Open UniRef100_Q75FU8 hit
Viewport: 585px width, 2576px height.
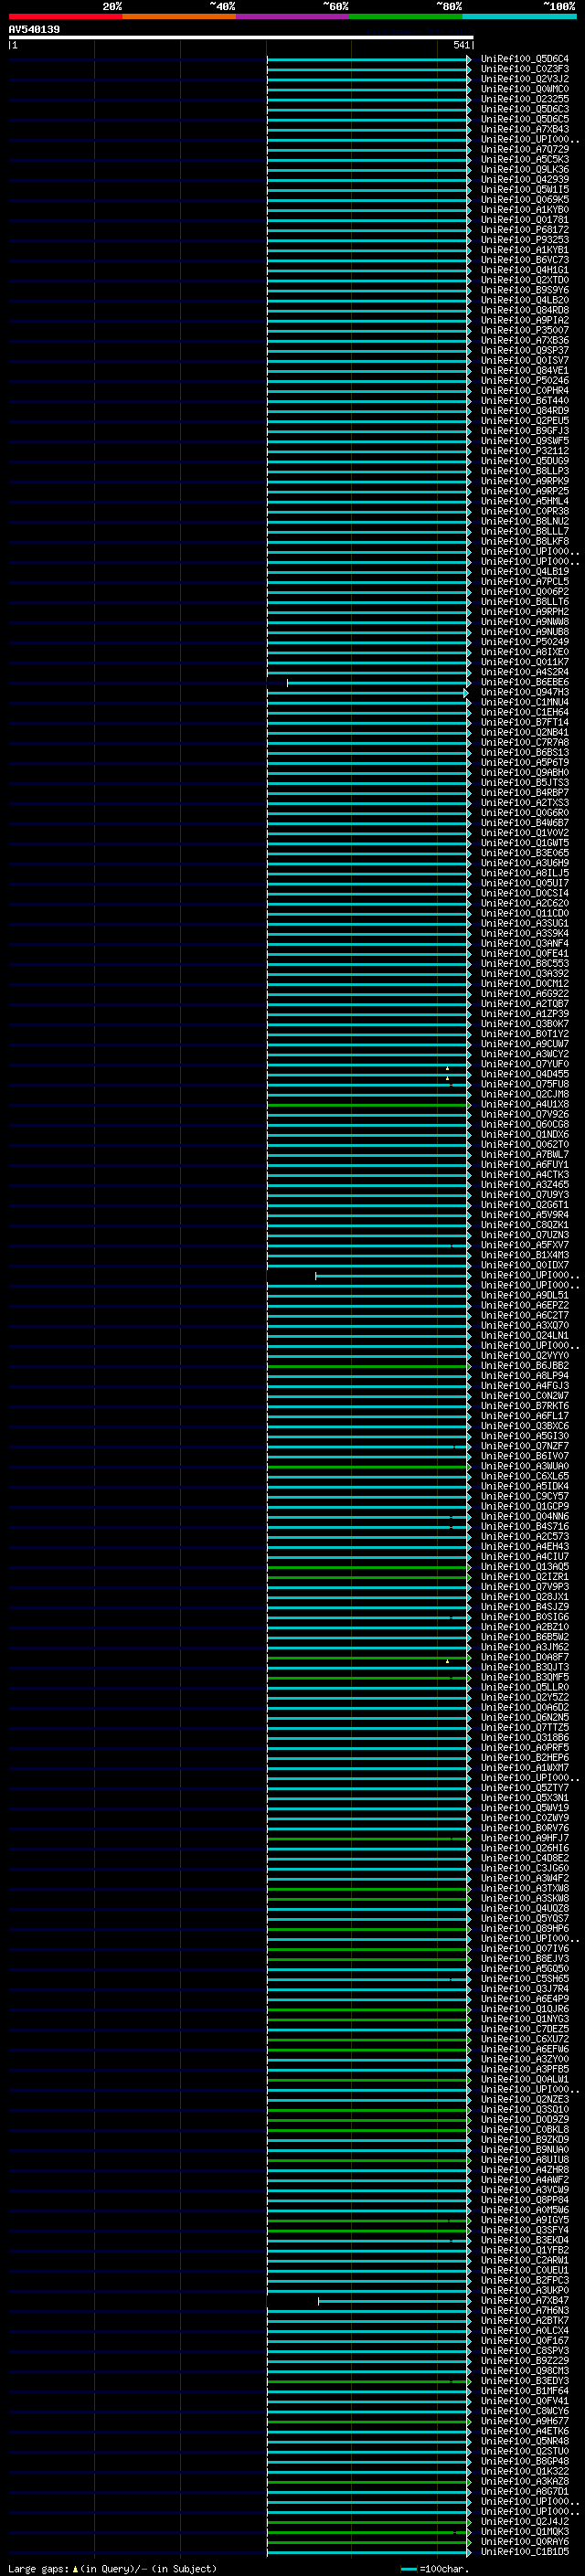point(525,1084)
